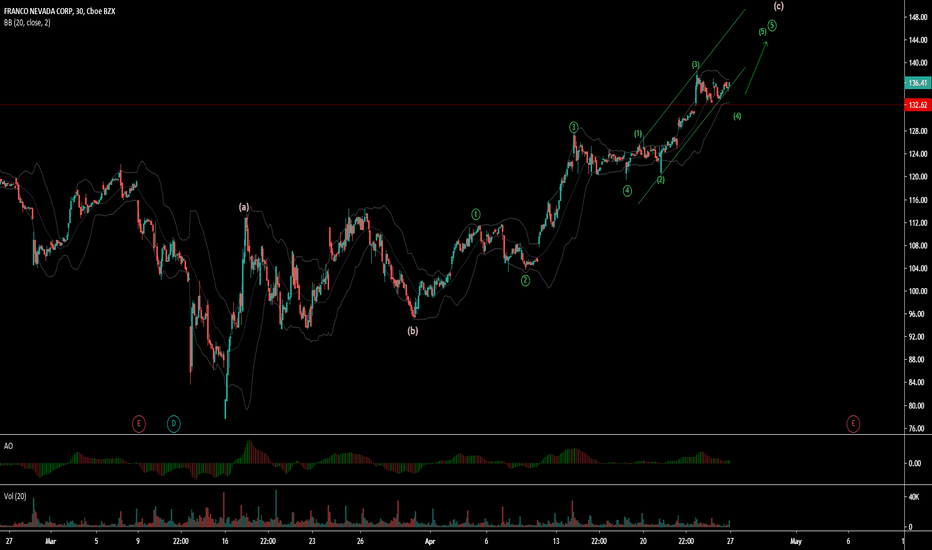Click the Apr label on the time axis

pyautogui.click(x=430, y=541)
